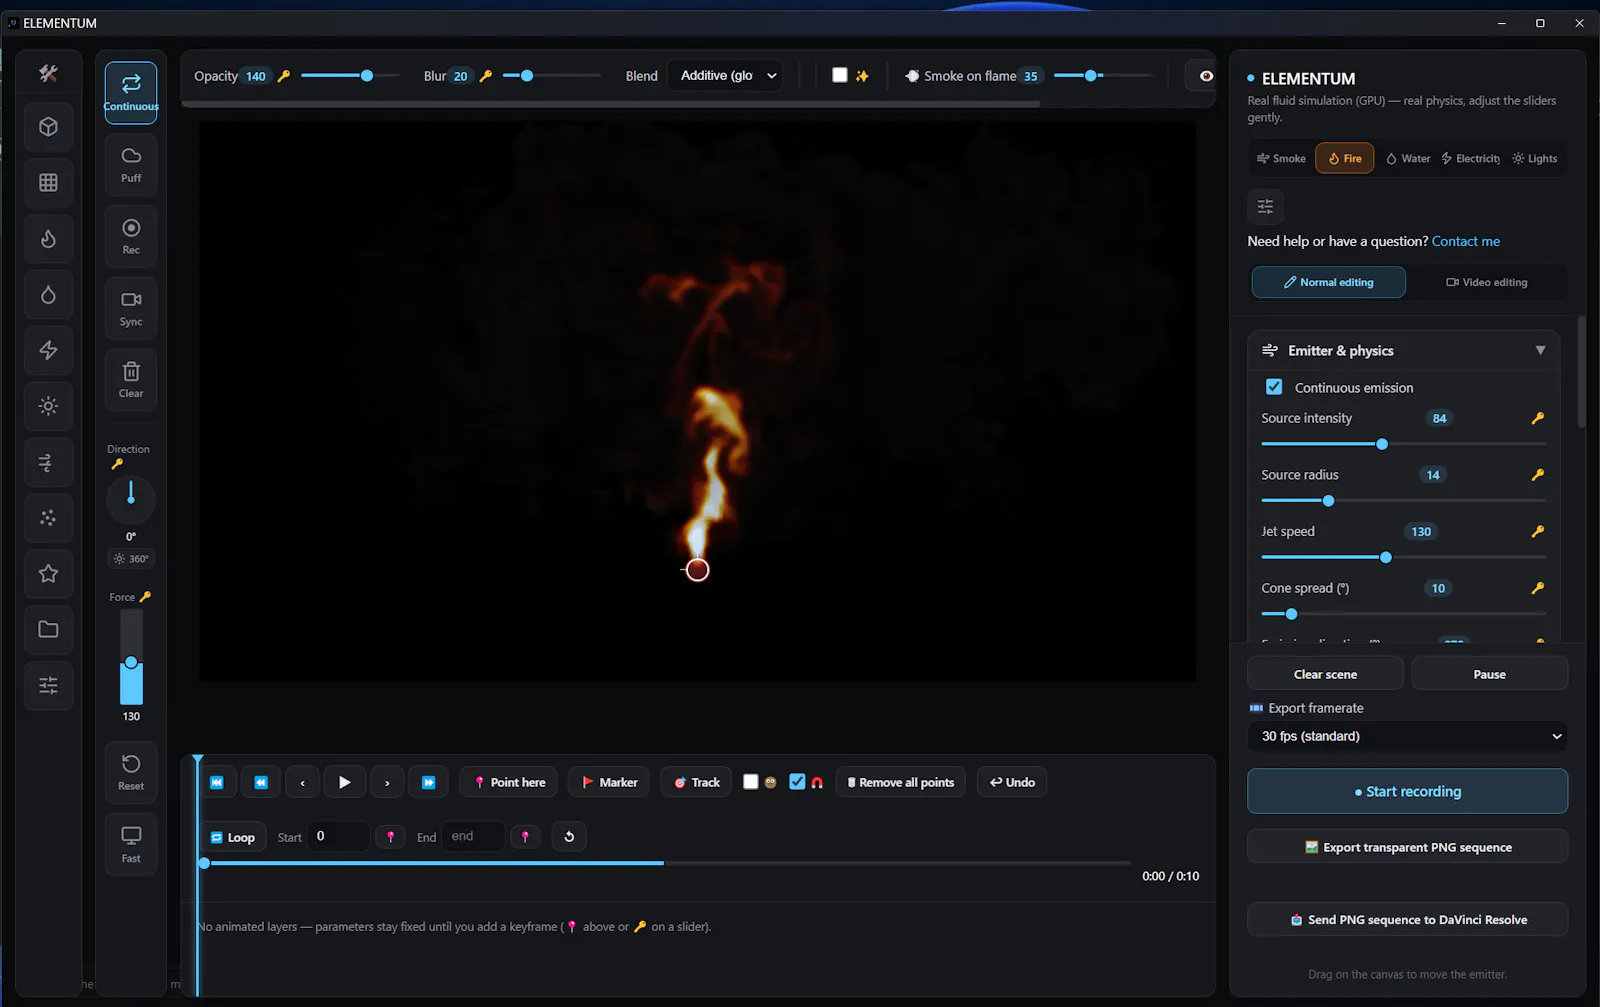Click the Undo button in timeline
The height and width of the screenshot is (1007, 1600).
[x=1012, y=782]
